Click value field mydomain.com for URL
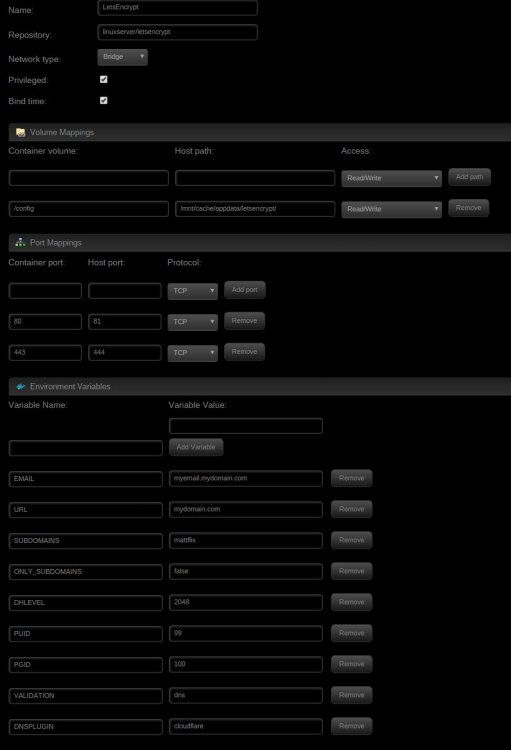The height and width of the screenshot is (750, 511). (246, 510)
